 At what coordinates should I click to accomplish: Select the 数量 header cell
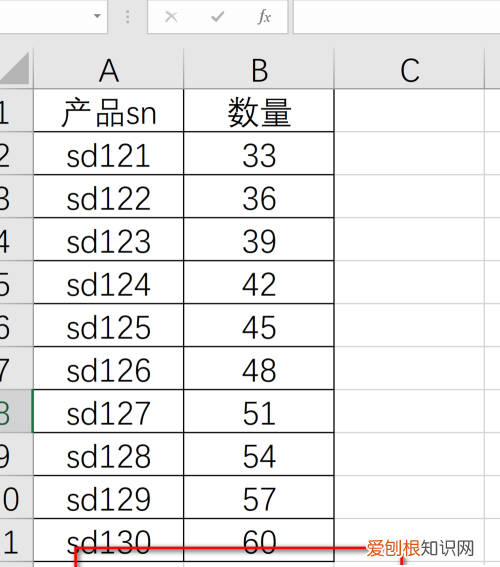[x=259, y=111]
